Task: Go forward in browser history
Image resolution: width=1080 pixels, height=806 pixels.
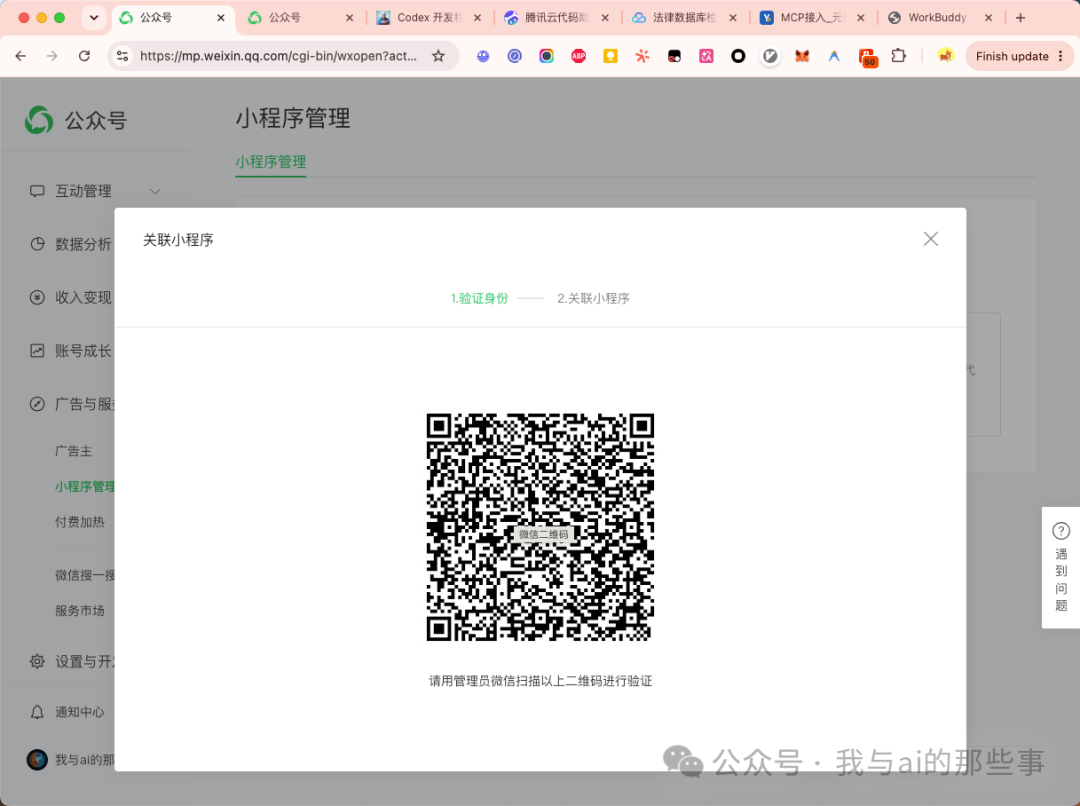Action: pos(52,56)
